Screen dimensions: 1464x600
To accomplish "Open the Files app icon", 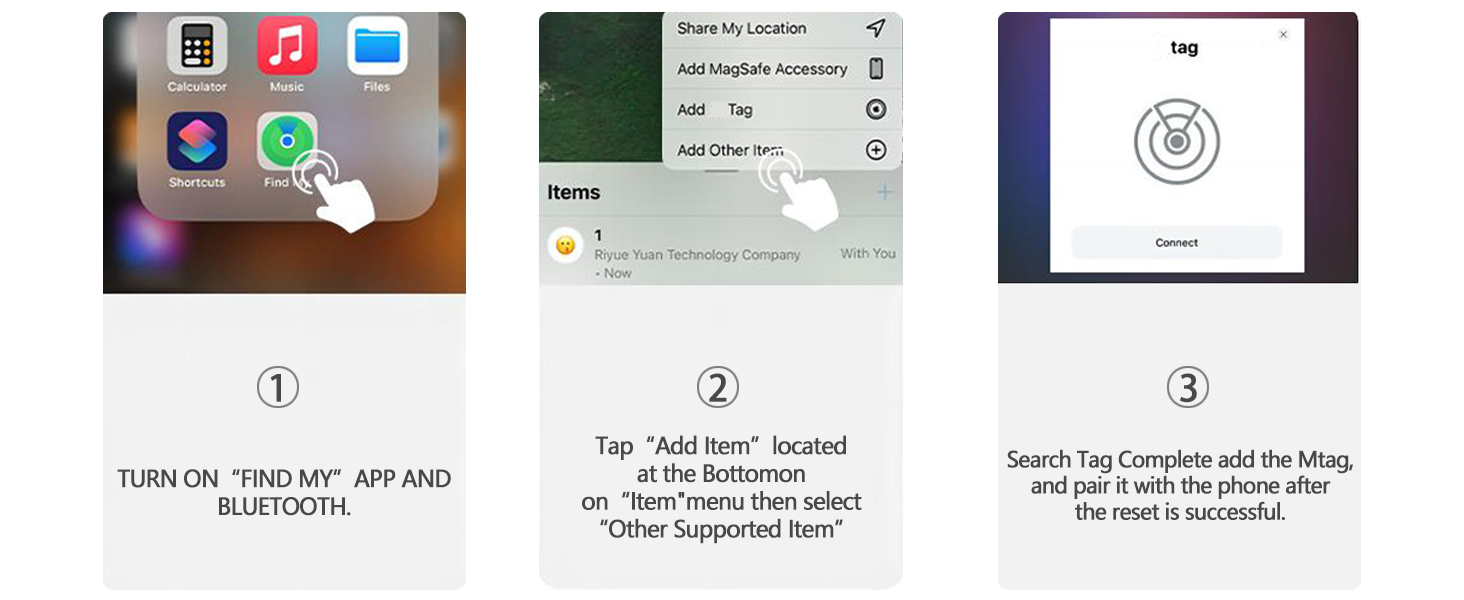I will (x=376, y=46).
